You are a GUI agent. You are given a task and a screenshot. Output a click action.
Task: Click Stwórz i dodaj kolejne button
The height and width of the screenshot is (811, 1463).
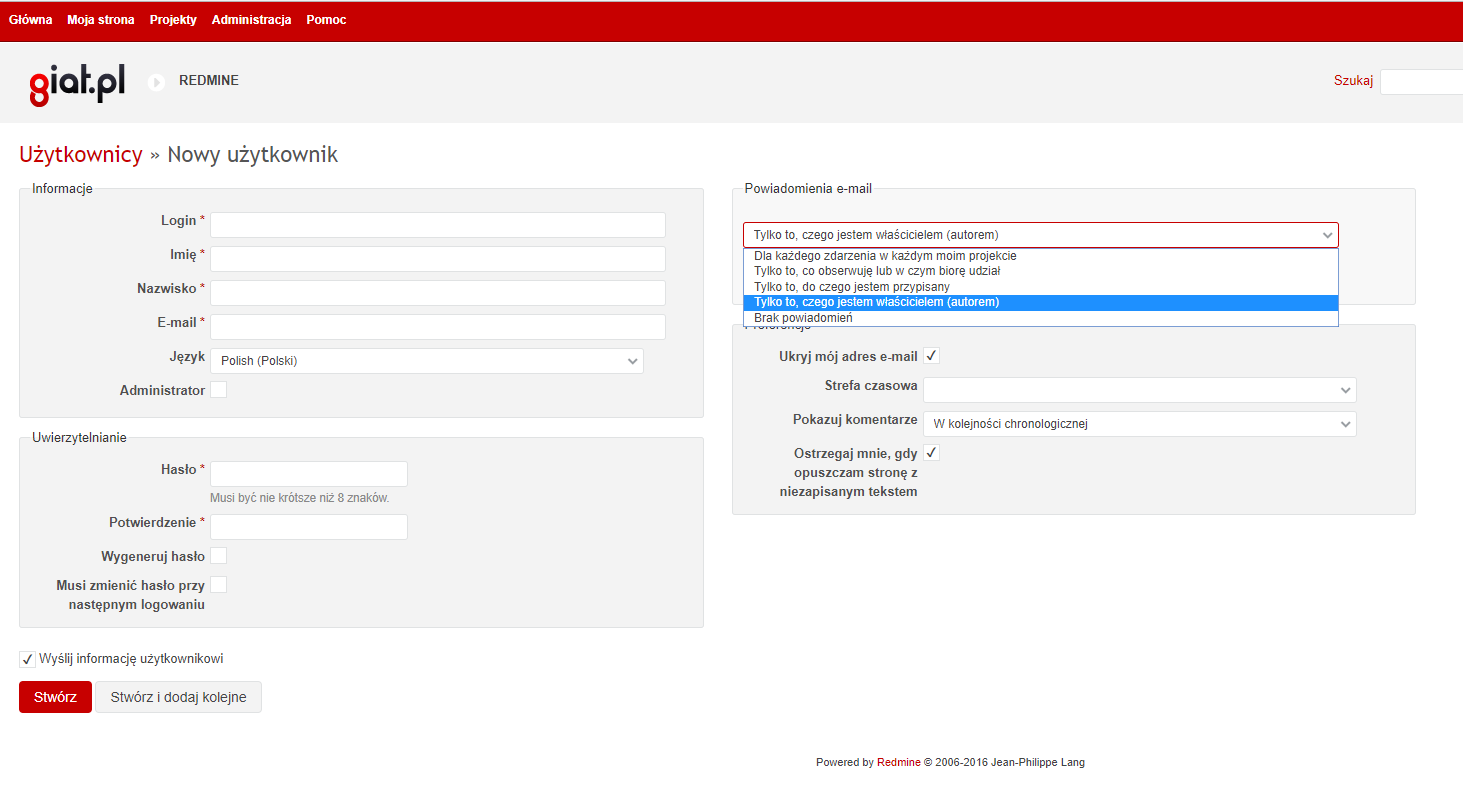tap(178, 697)
